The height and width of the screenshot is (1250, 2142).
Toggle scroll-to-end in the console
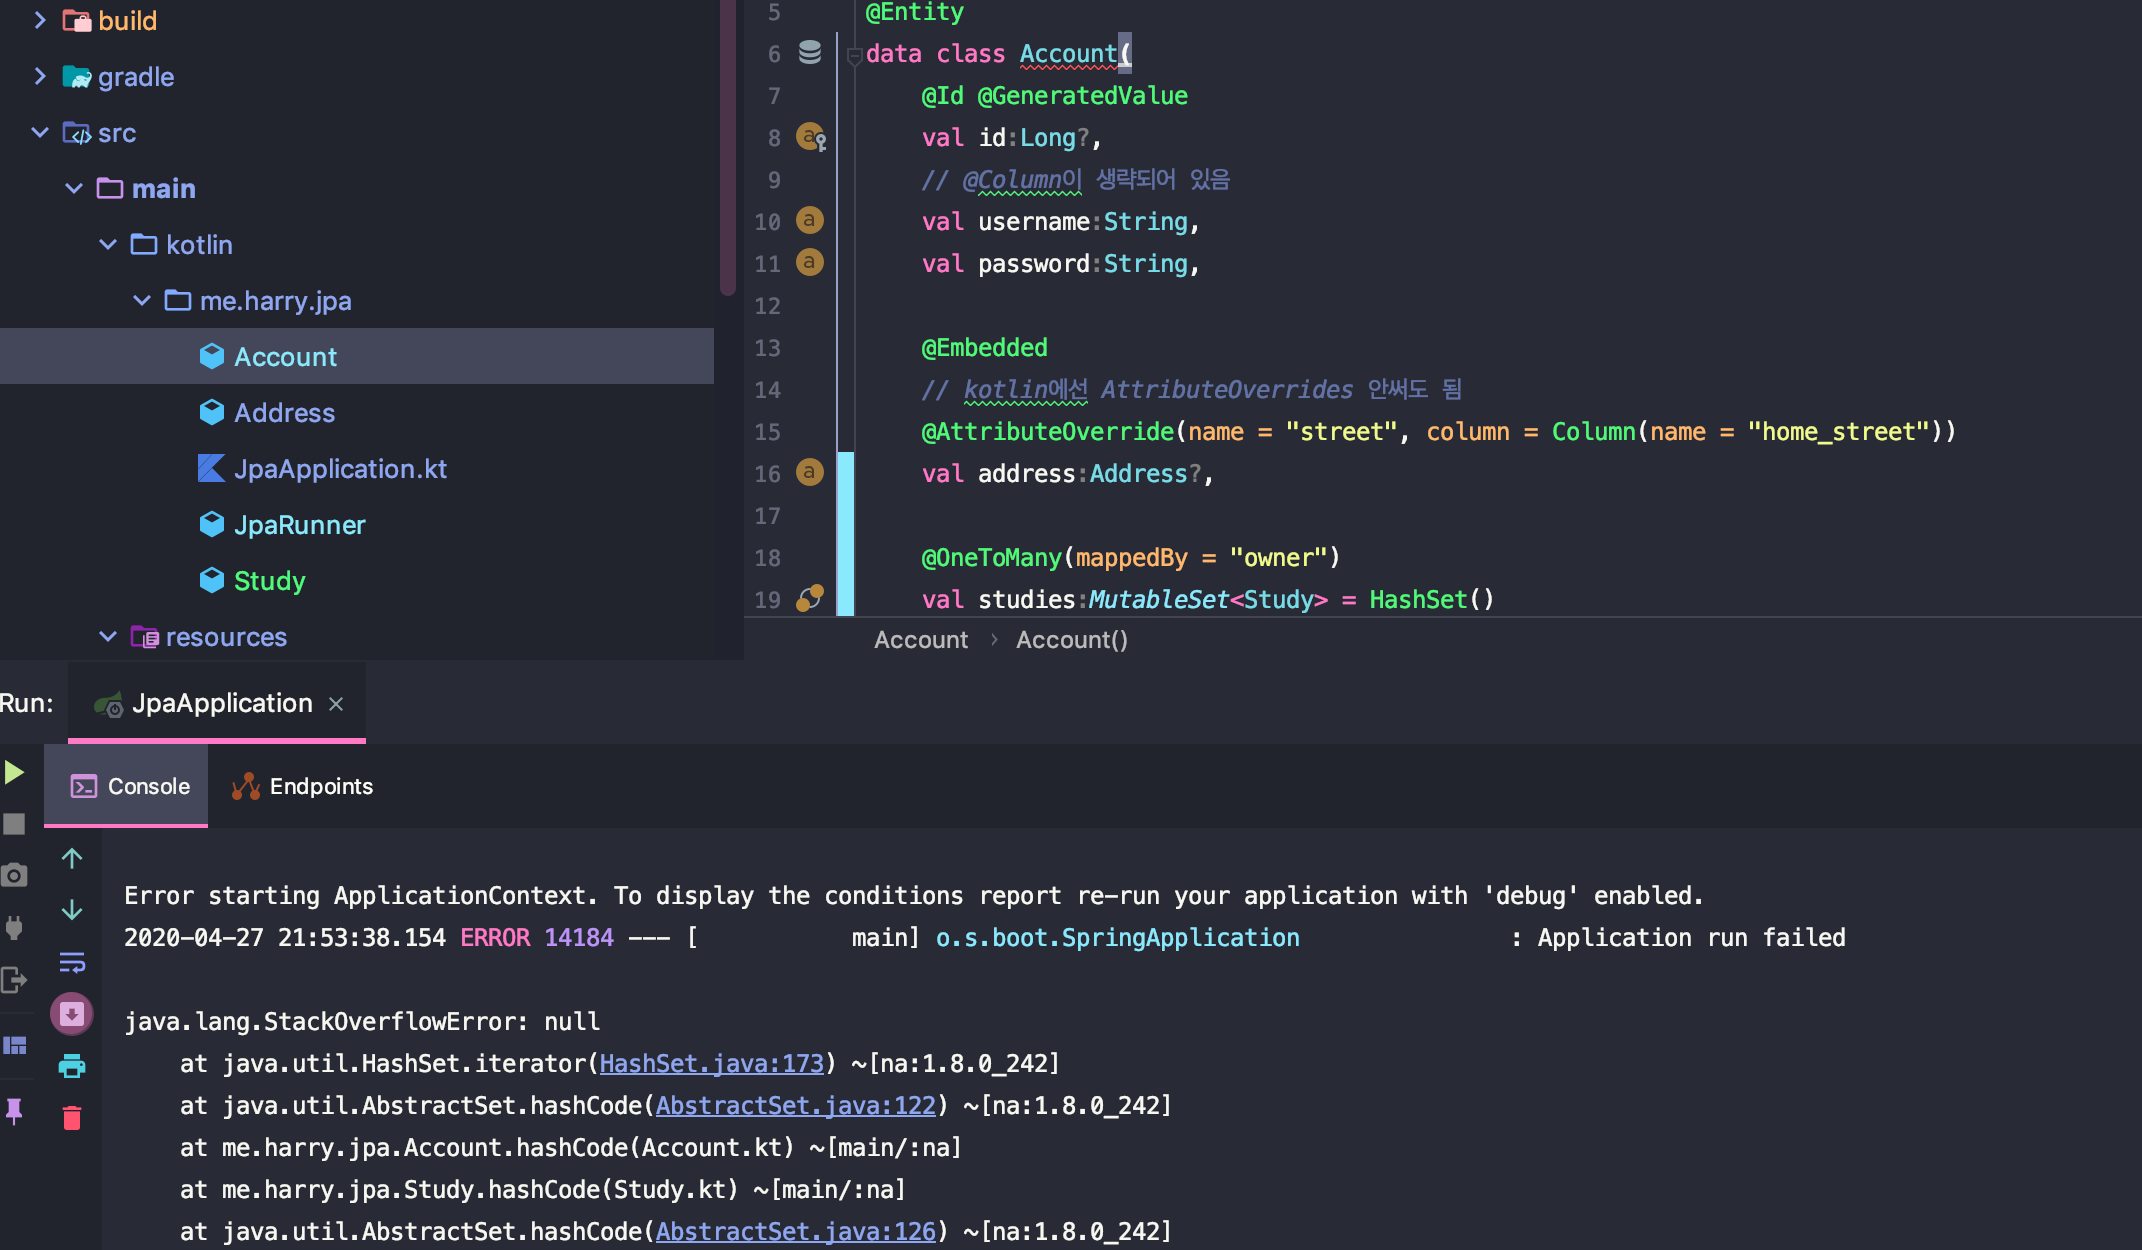[x=71, y=1012]
